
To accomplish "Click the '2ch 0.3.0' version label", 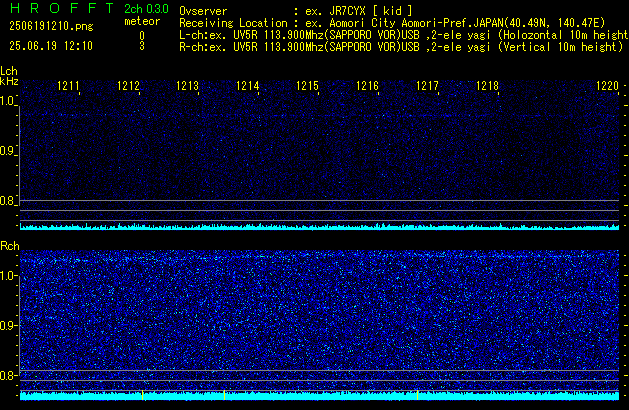I will [146, 9].
